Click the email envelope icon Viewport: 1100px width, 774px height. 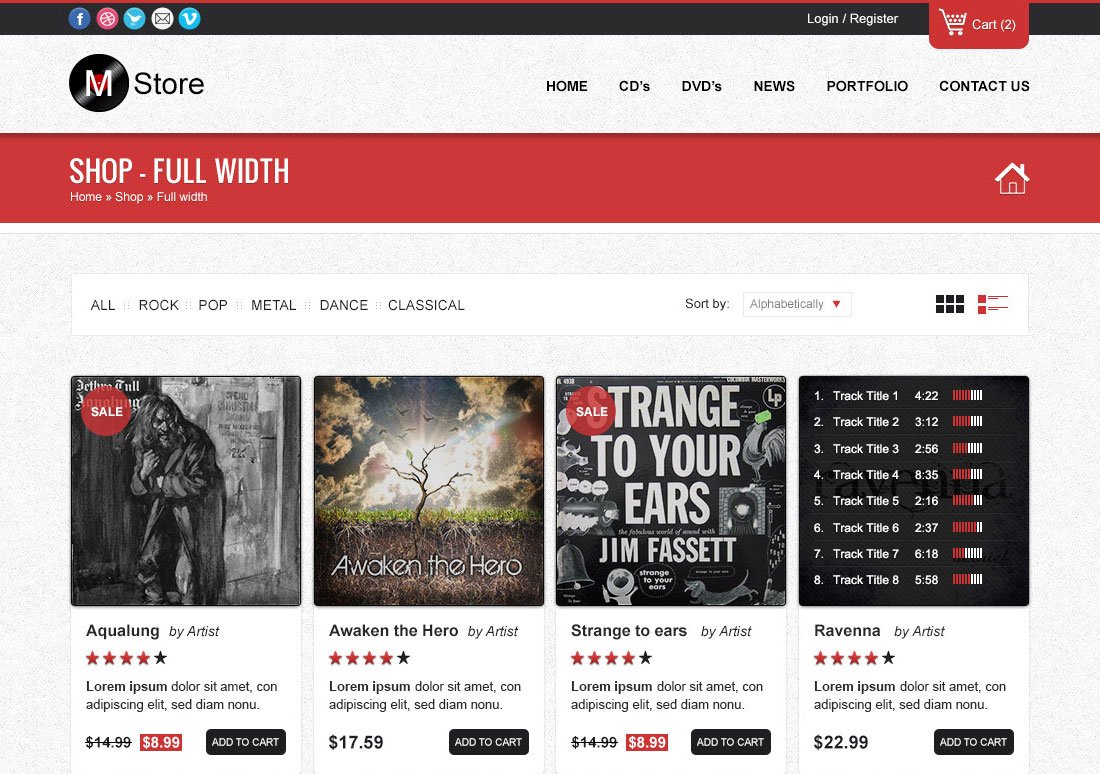[162, 18]
